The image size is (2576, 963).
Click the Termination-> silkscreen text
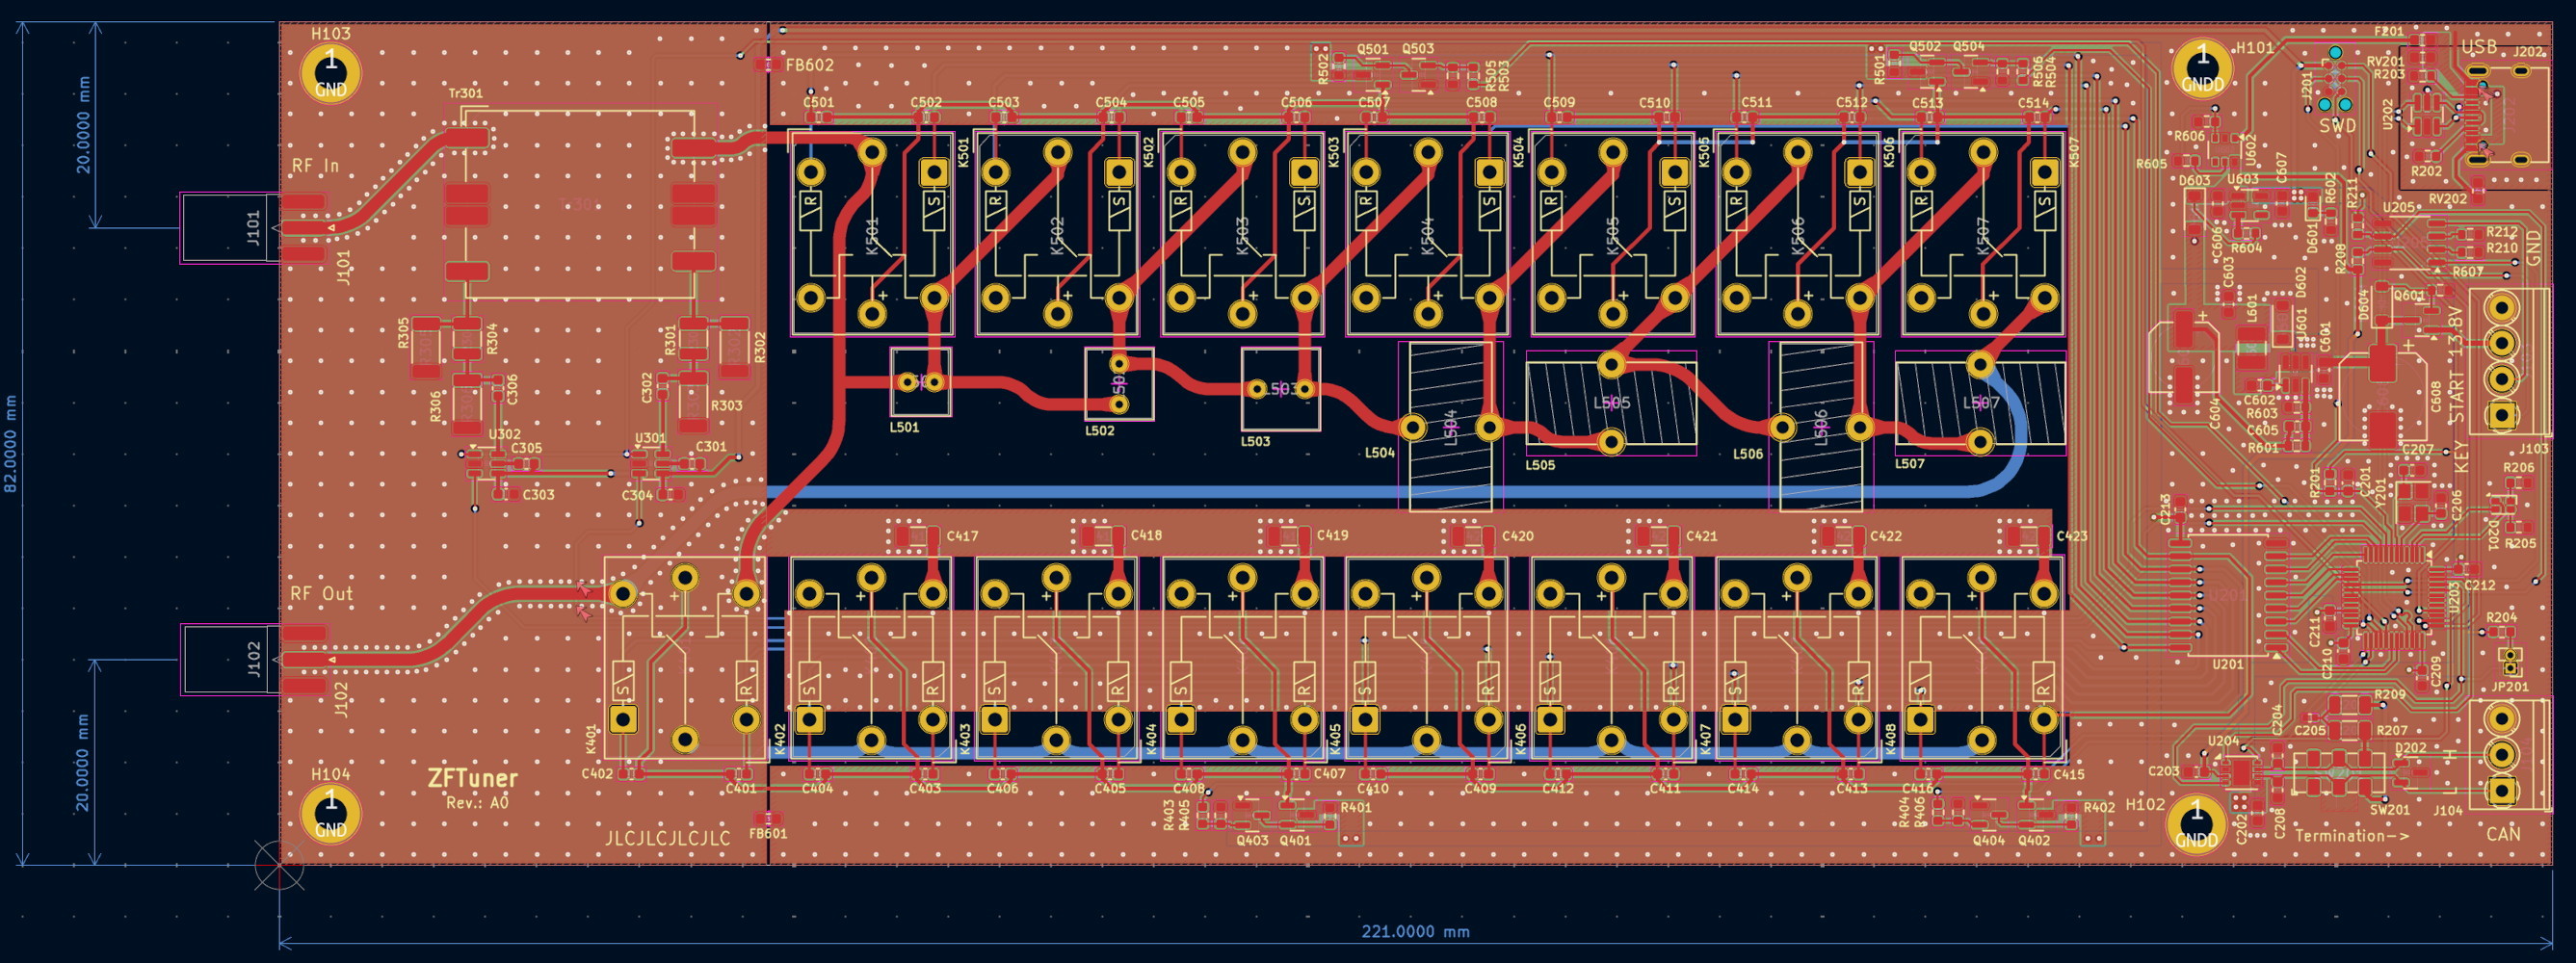click(2351, 836)
